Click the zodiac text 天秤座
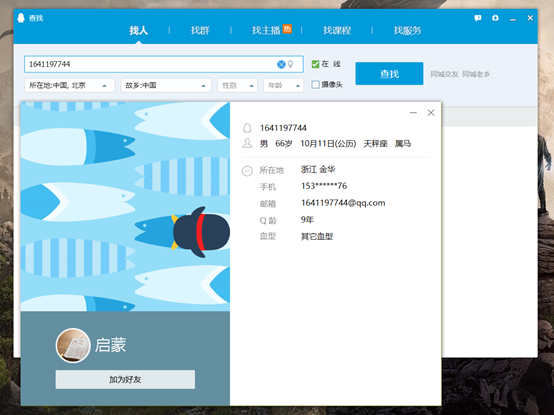The width and height of the screenshot is (554, 415). [x=376, y=144]
